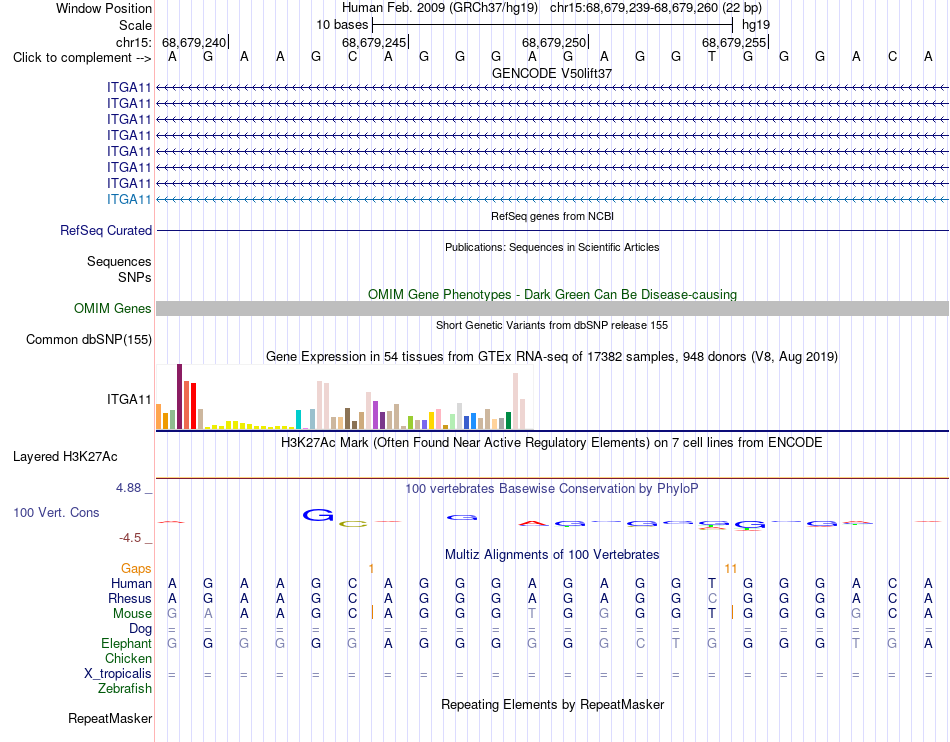Open the RefSeq Curated track label

tap(106, 230)
